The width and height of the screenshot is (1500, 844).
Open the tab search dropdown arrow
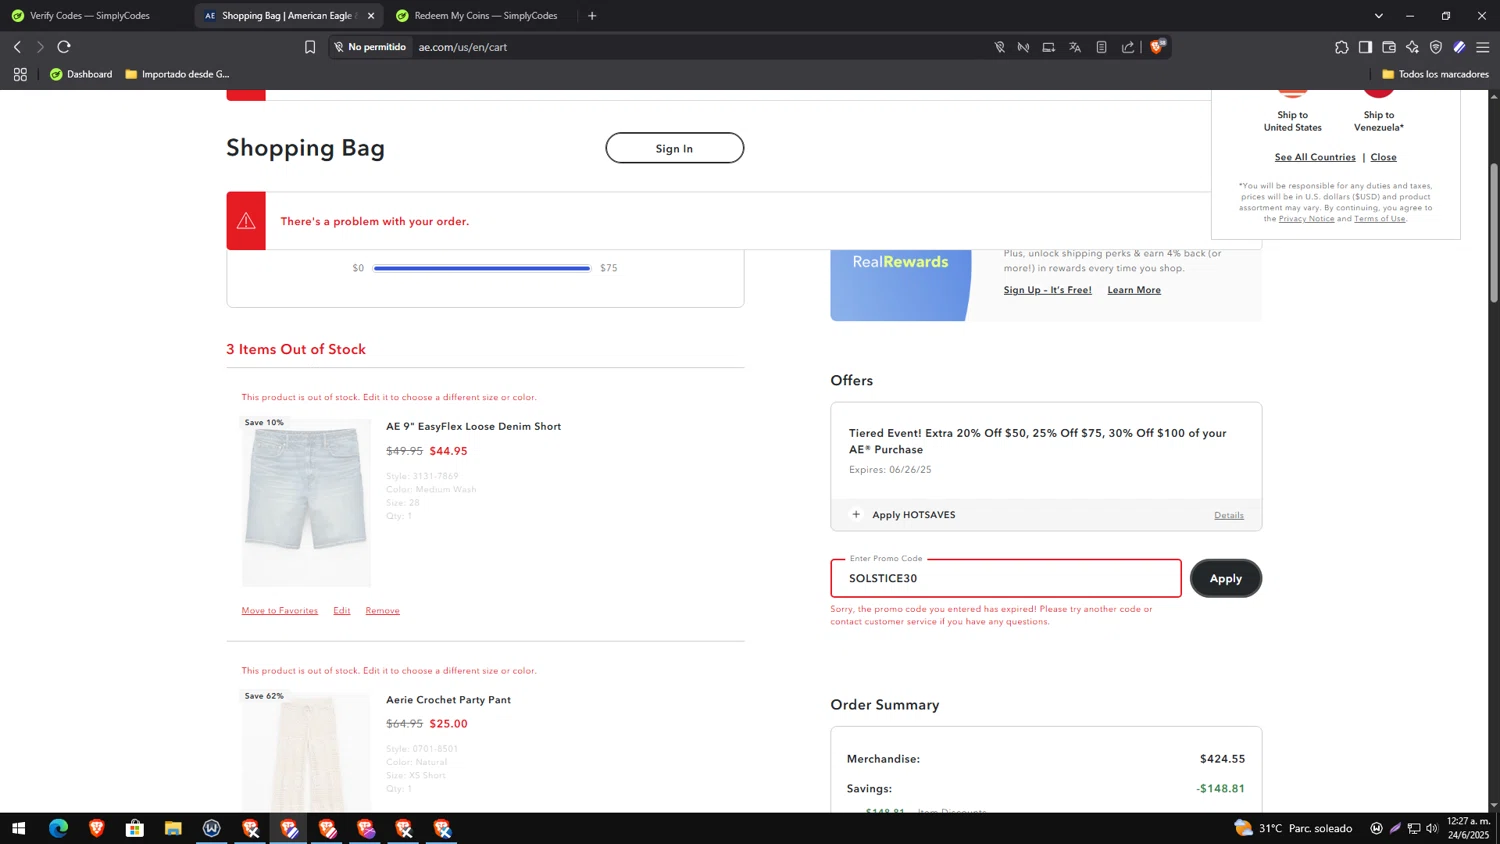[x=1379, y=16]
